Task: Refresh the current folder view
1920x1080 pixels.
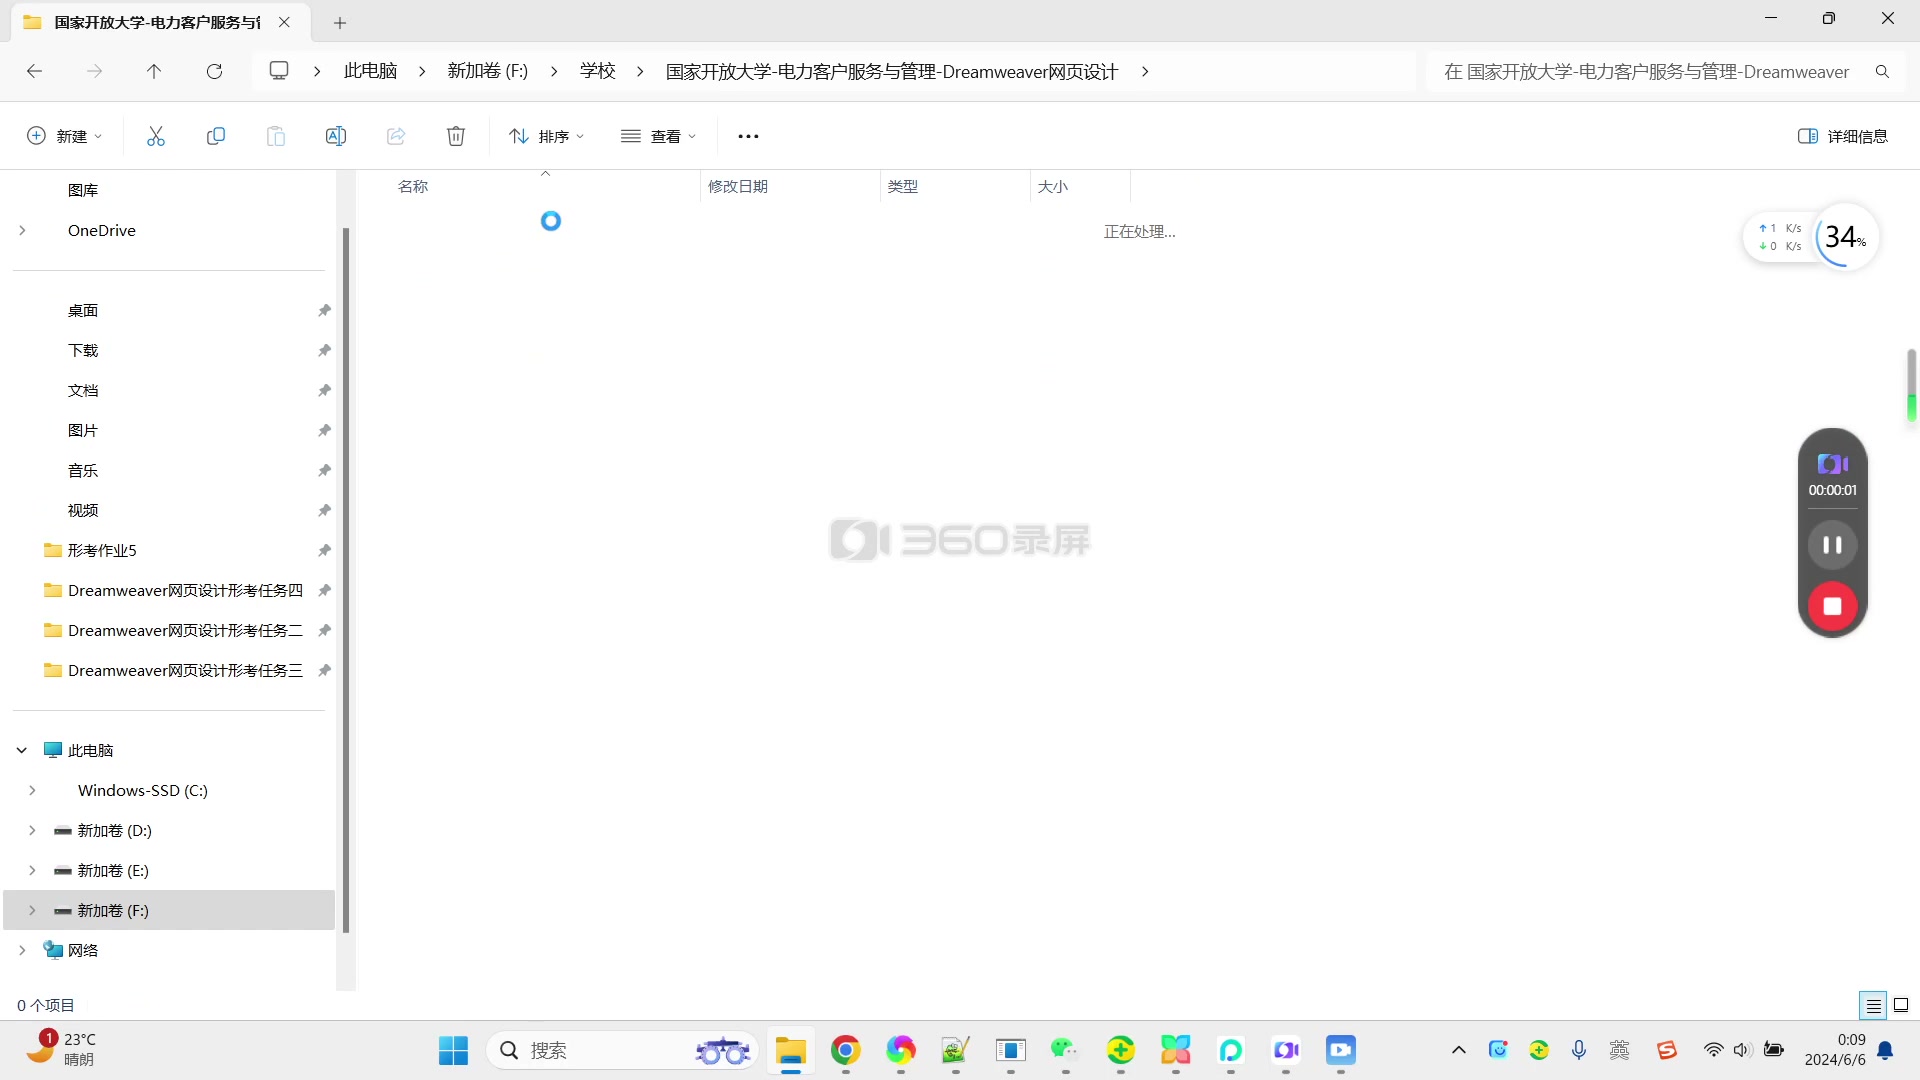Action: [214, 71]
